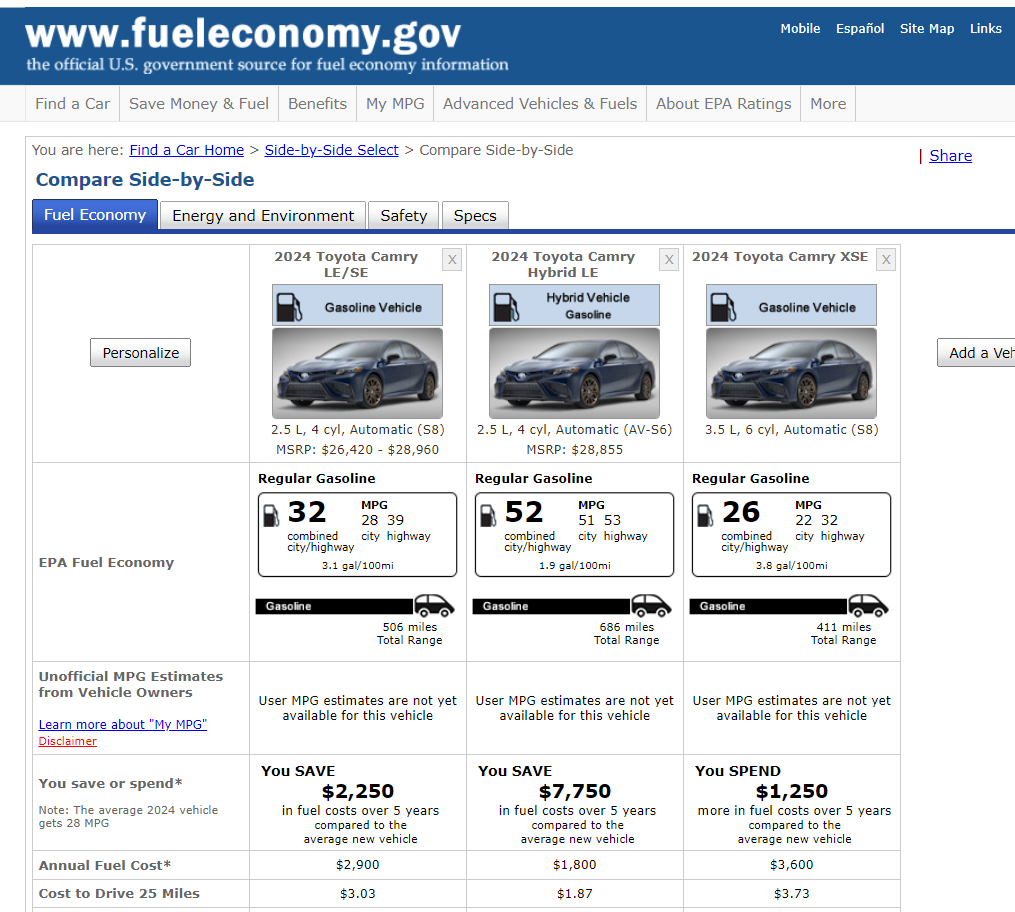1015x912 pixels.
Task: Open the Save Money & Fuel menu
Action: (x=199, y=104)
